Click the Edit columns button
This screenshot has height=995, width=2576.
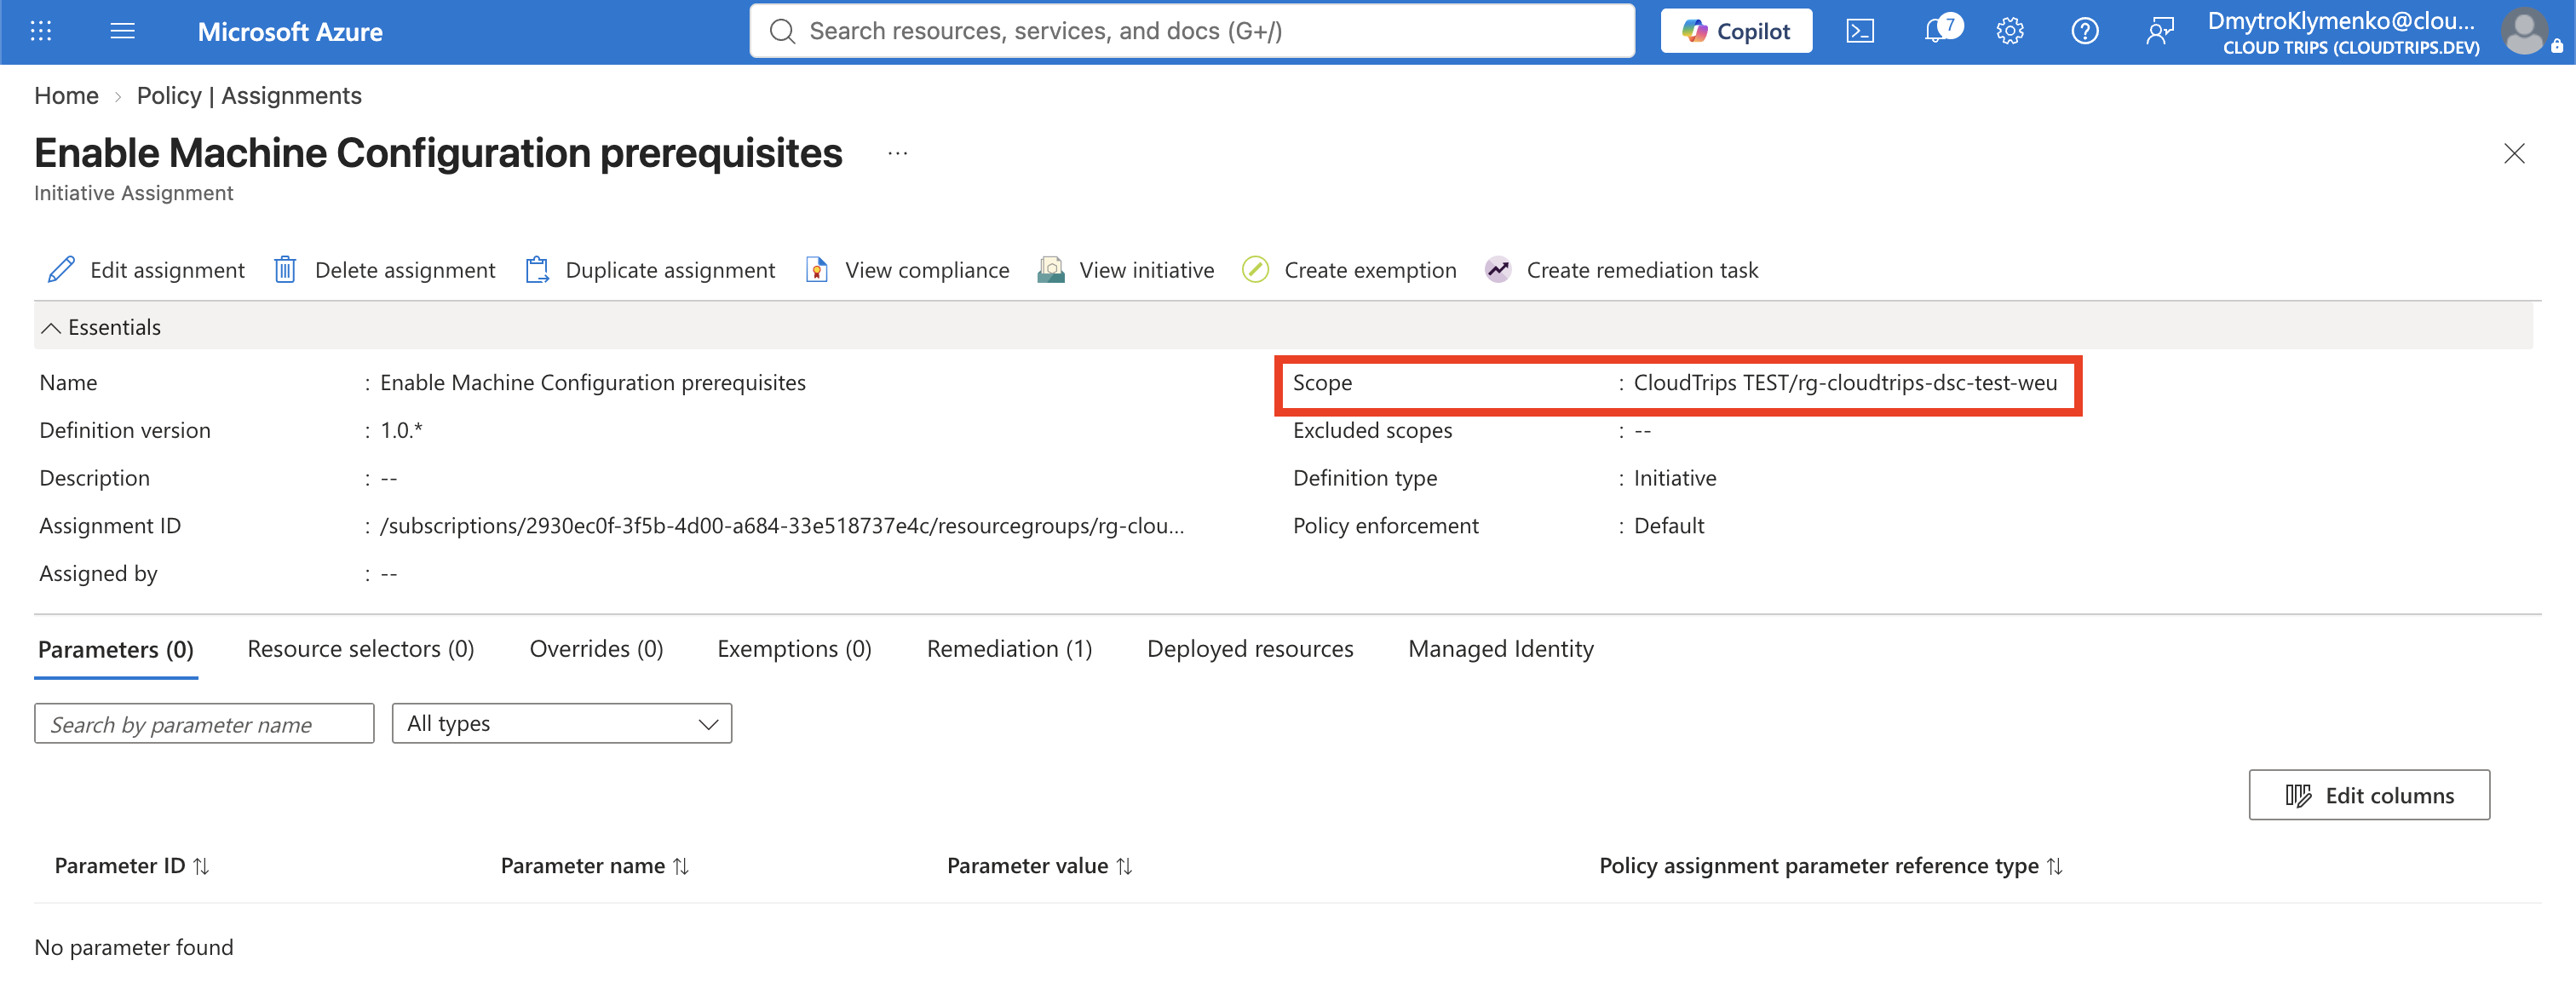2369,796
